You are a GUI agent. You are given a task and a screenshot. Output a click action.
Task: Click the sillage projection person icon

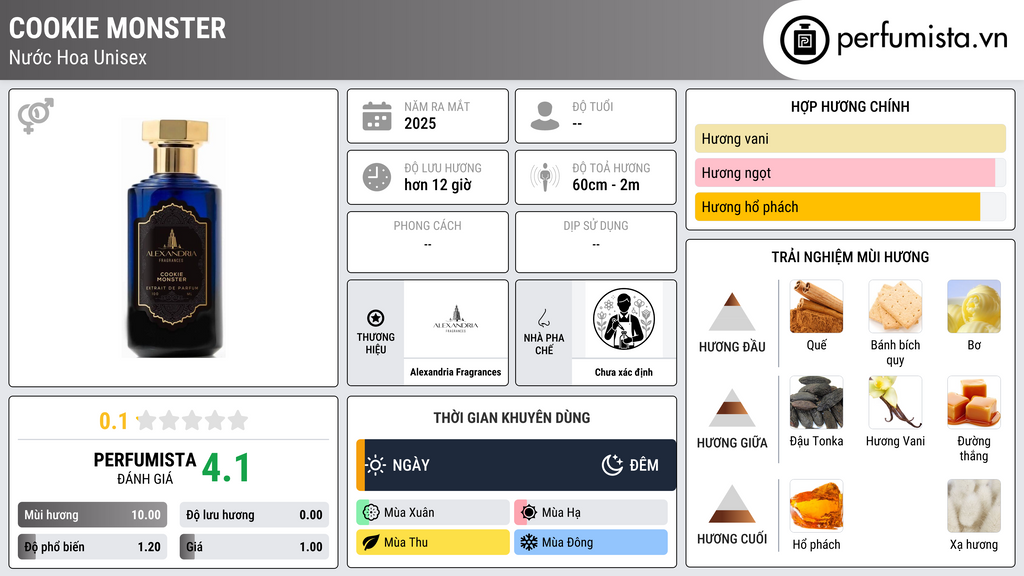click(545, 177)
